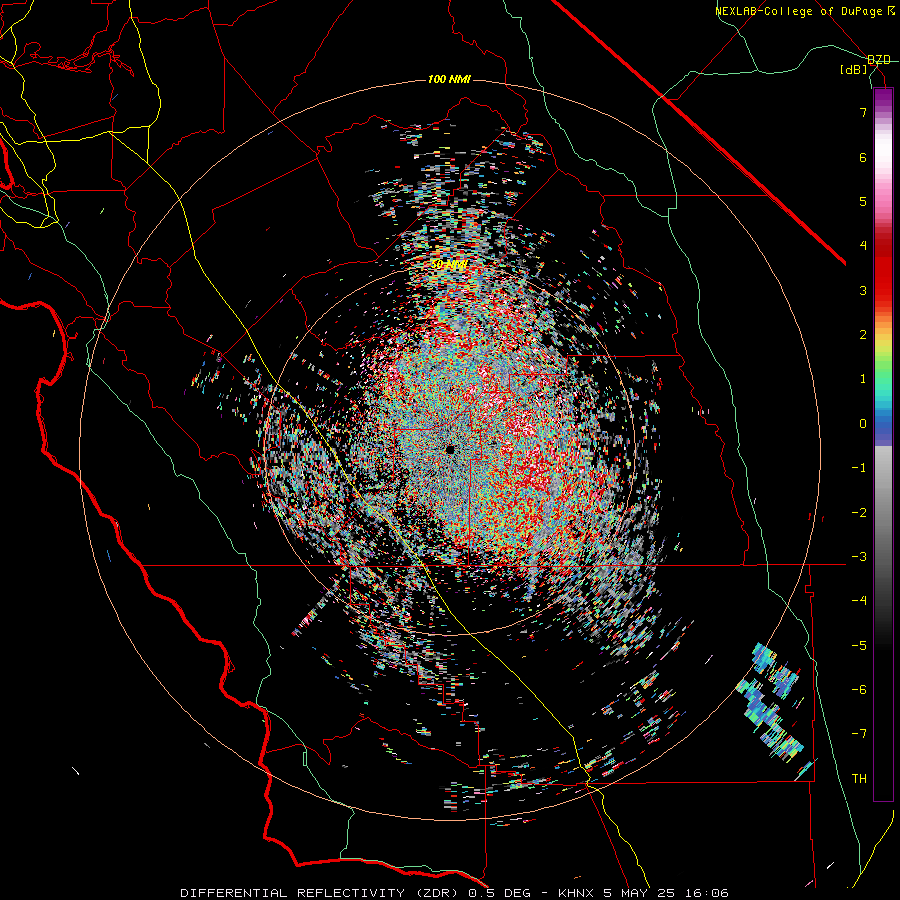
Task: Click the TH label at the color bar bottom
Action: 859,778
